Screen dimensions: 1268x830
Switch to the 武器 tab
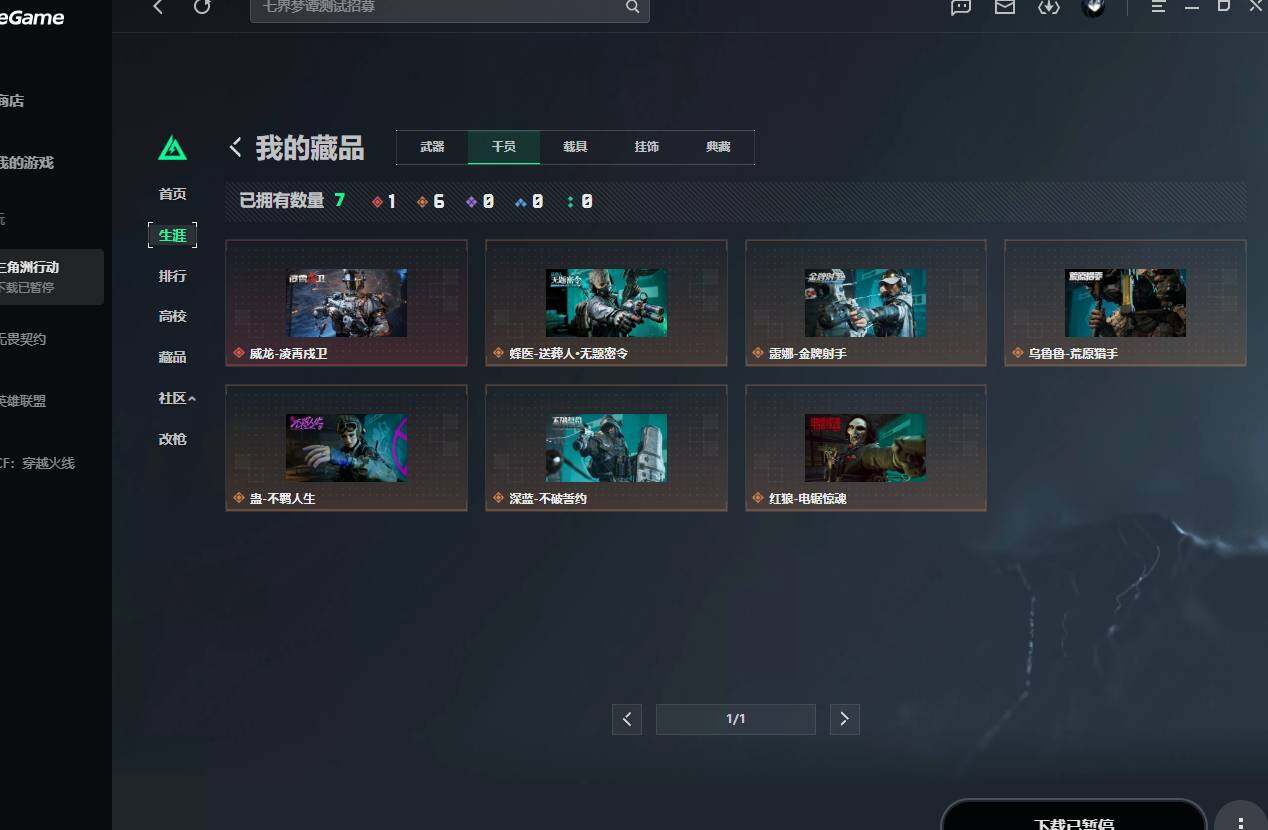(x=432, y=147)
